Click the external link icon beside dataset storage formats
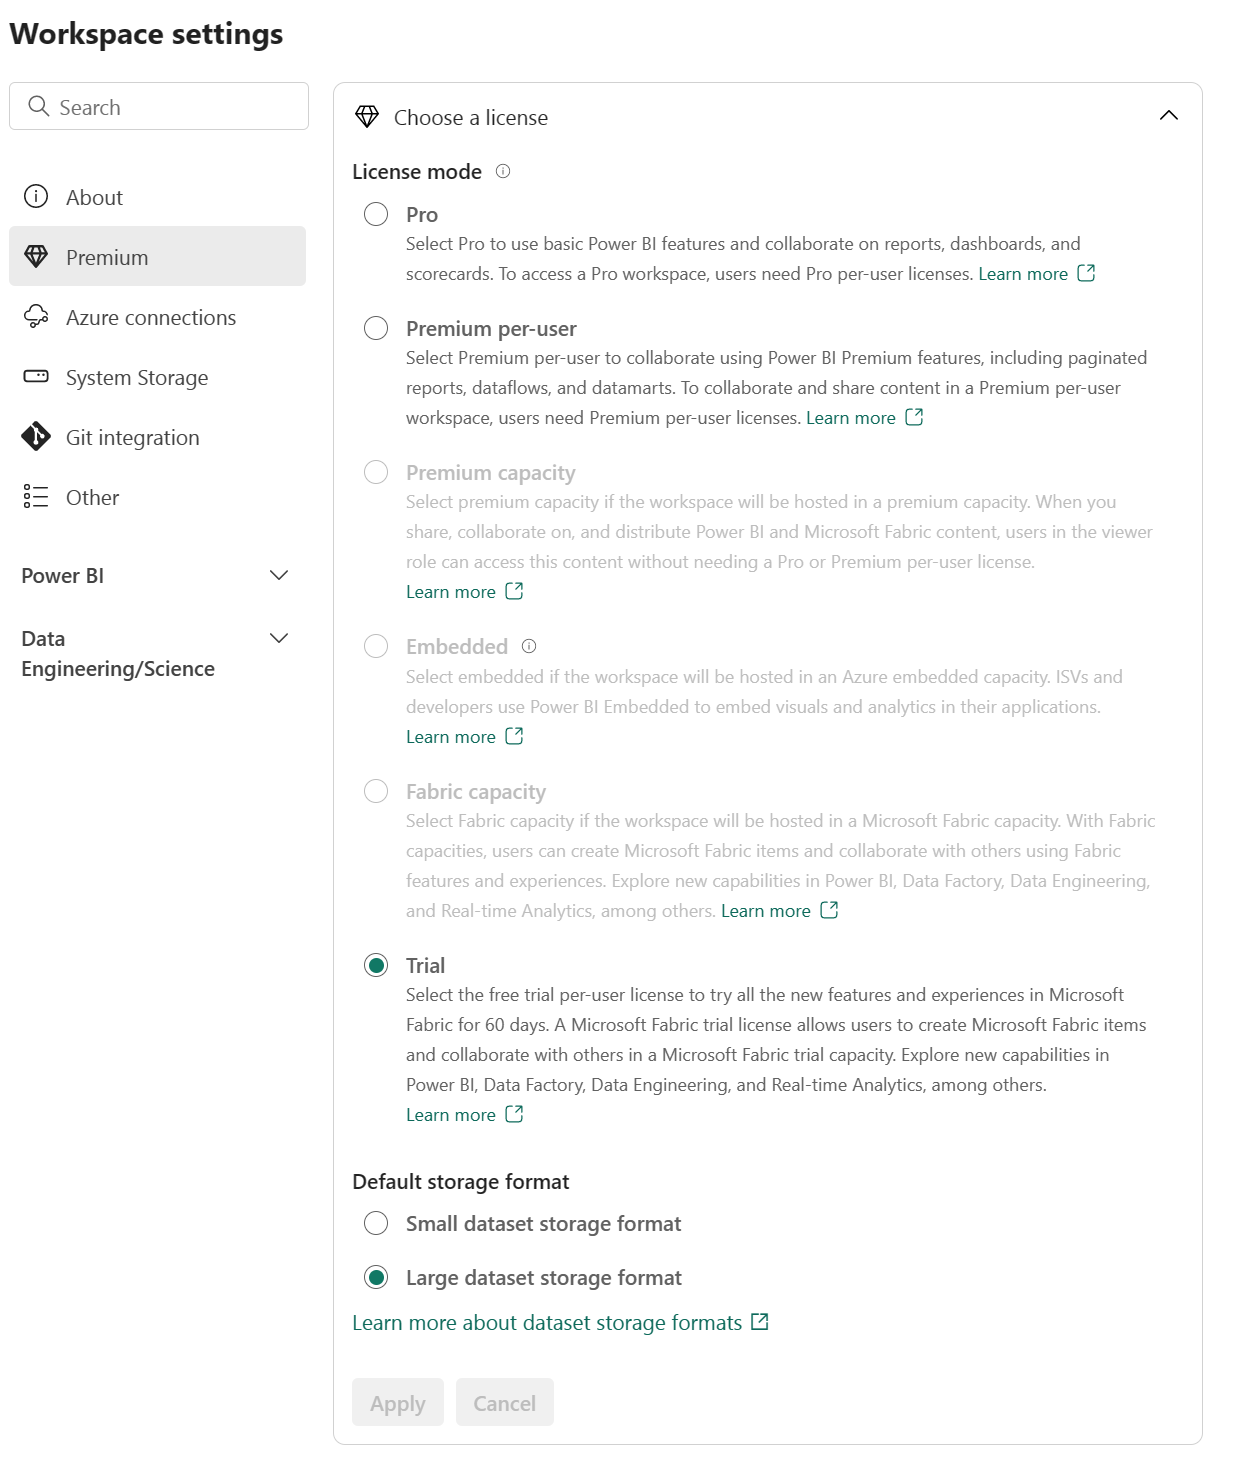1235x1461 pixels. pos(760,1322)
